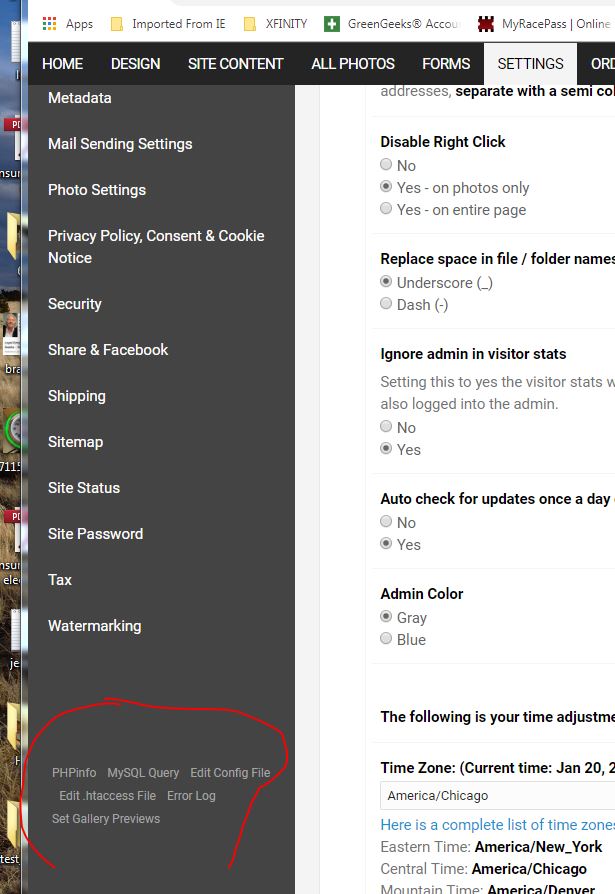Choose Dash to replace spaces
The width and height of the screenshot is (615, 894).
point(386,303)
